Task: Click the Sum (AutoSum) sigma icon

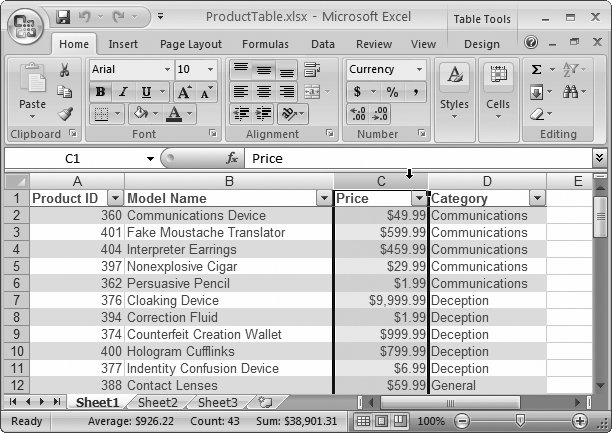Action: click(x=537, y=70)
